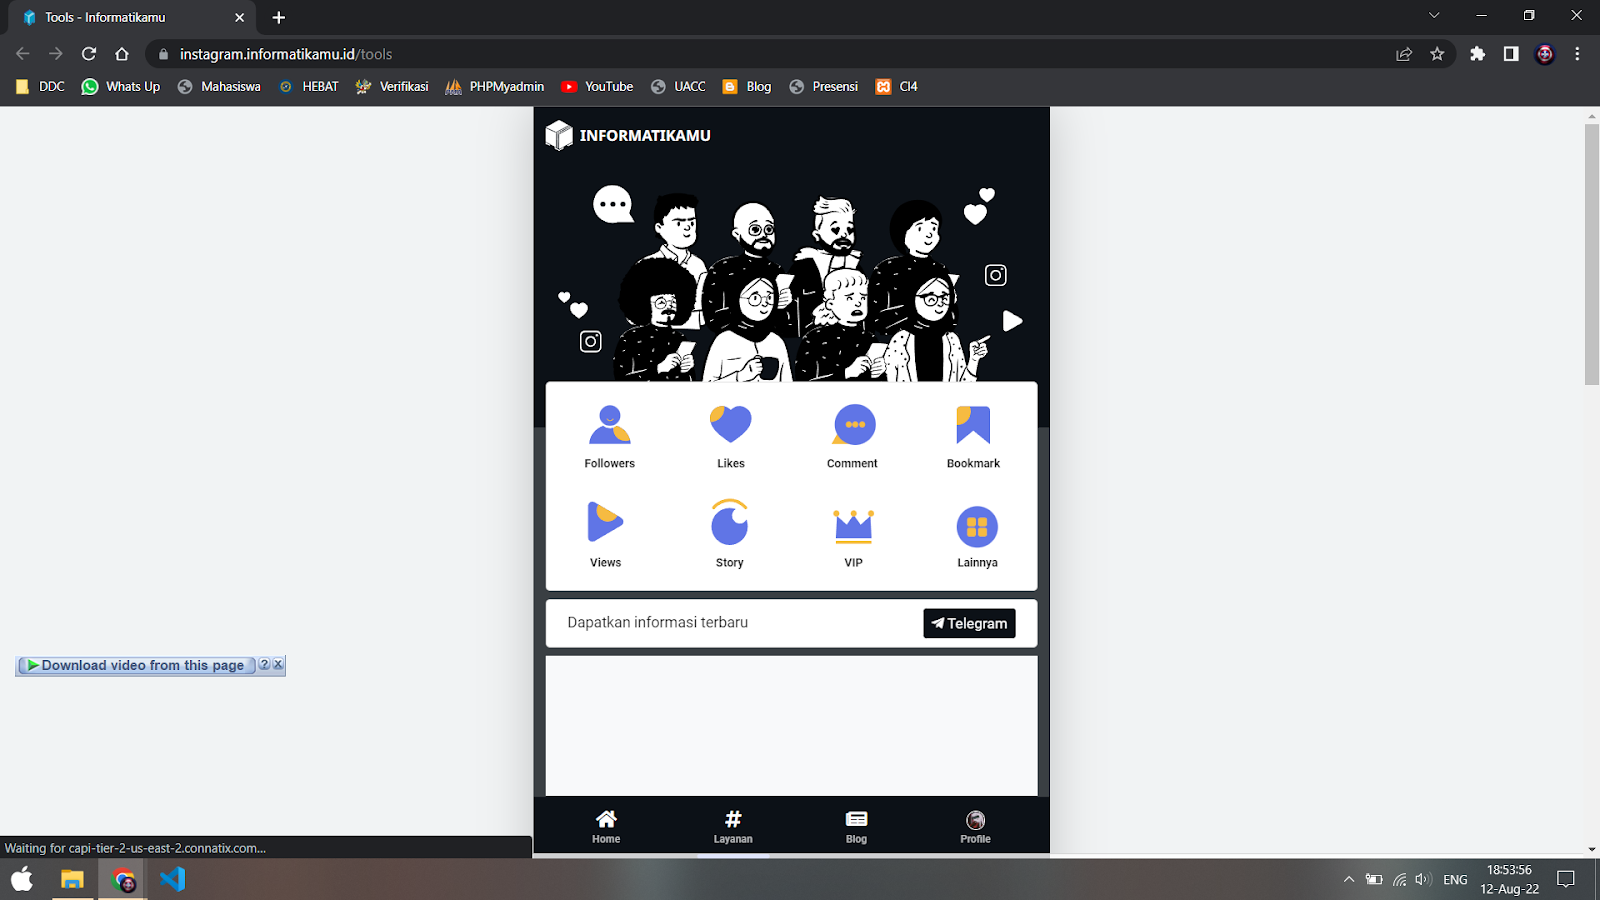Open the Presensi bookmark

pos(824,87)
